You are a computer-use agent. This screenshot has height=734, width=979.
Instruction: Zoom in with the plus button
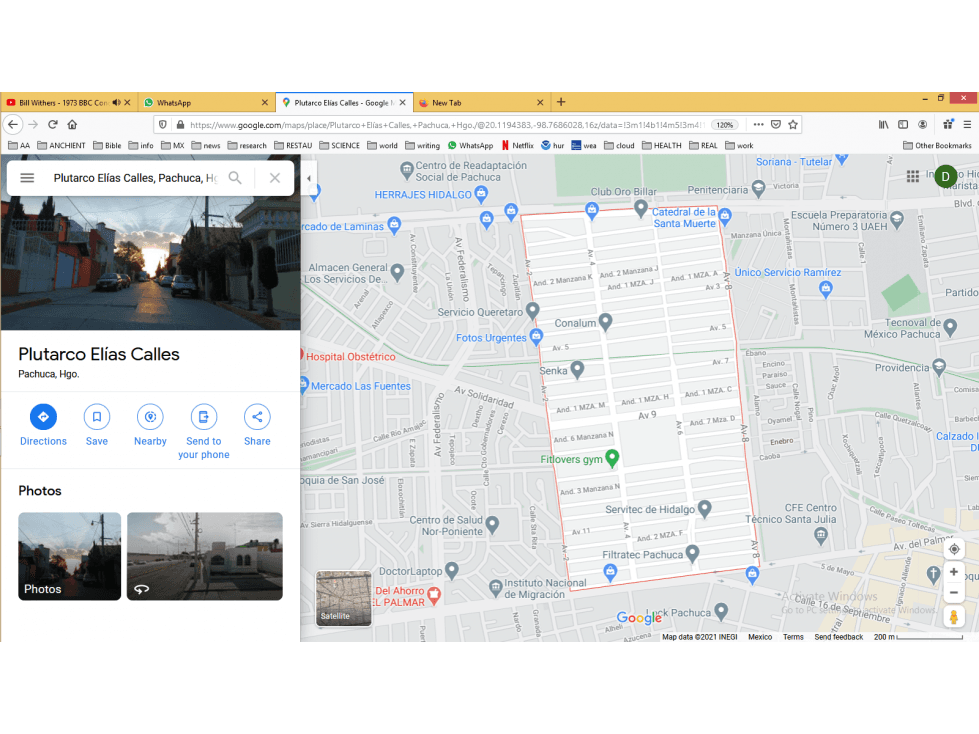pos(953,572)
